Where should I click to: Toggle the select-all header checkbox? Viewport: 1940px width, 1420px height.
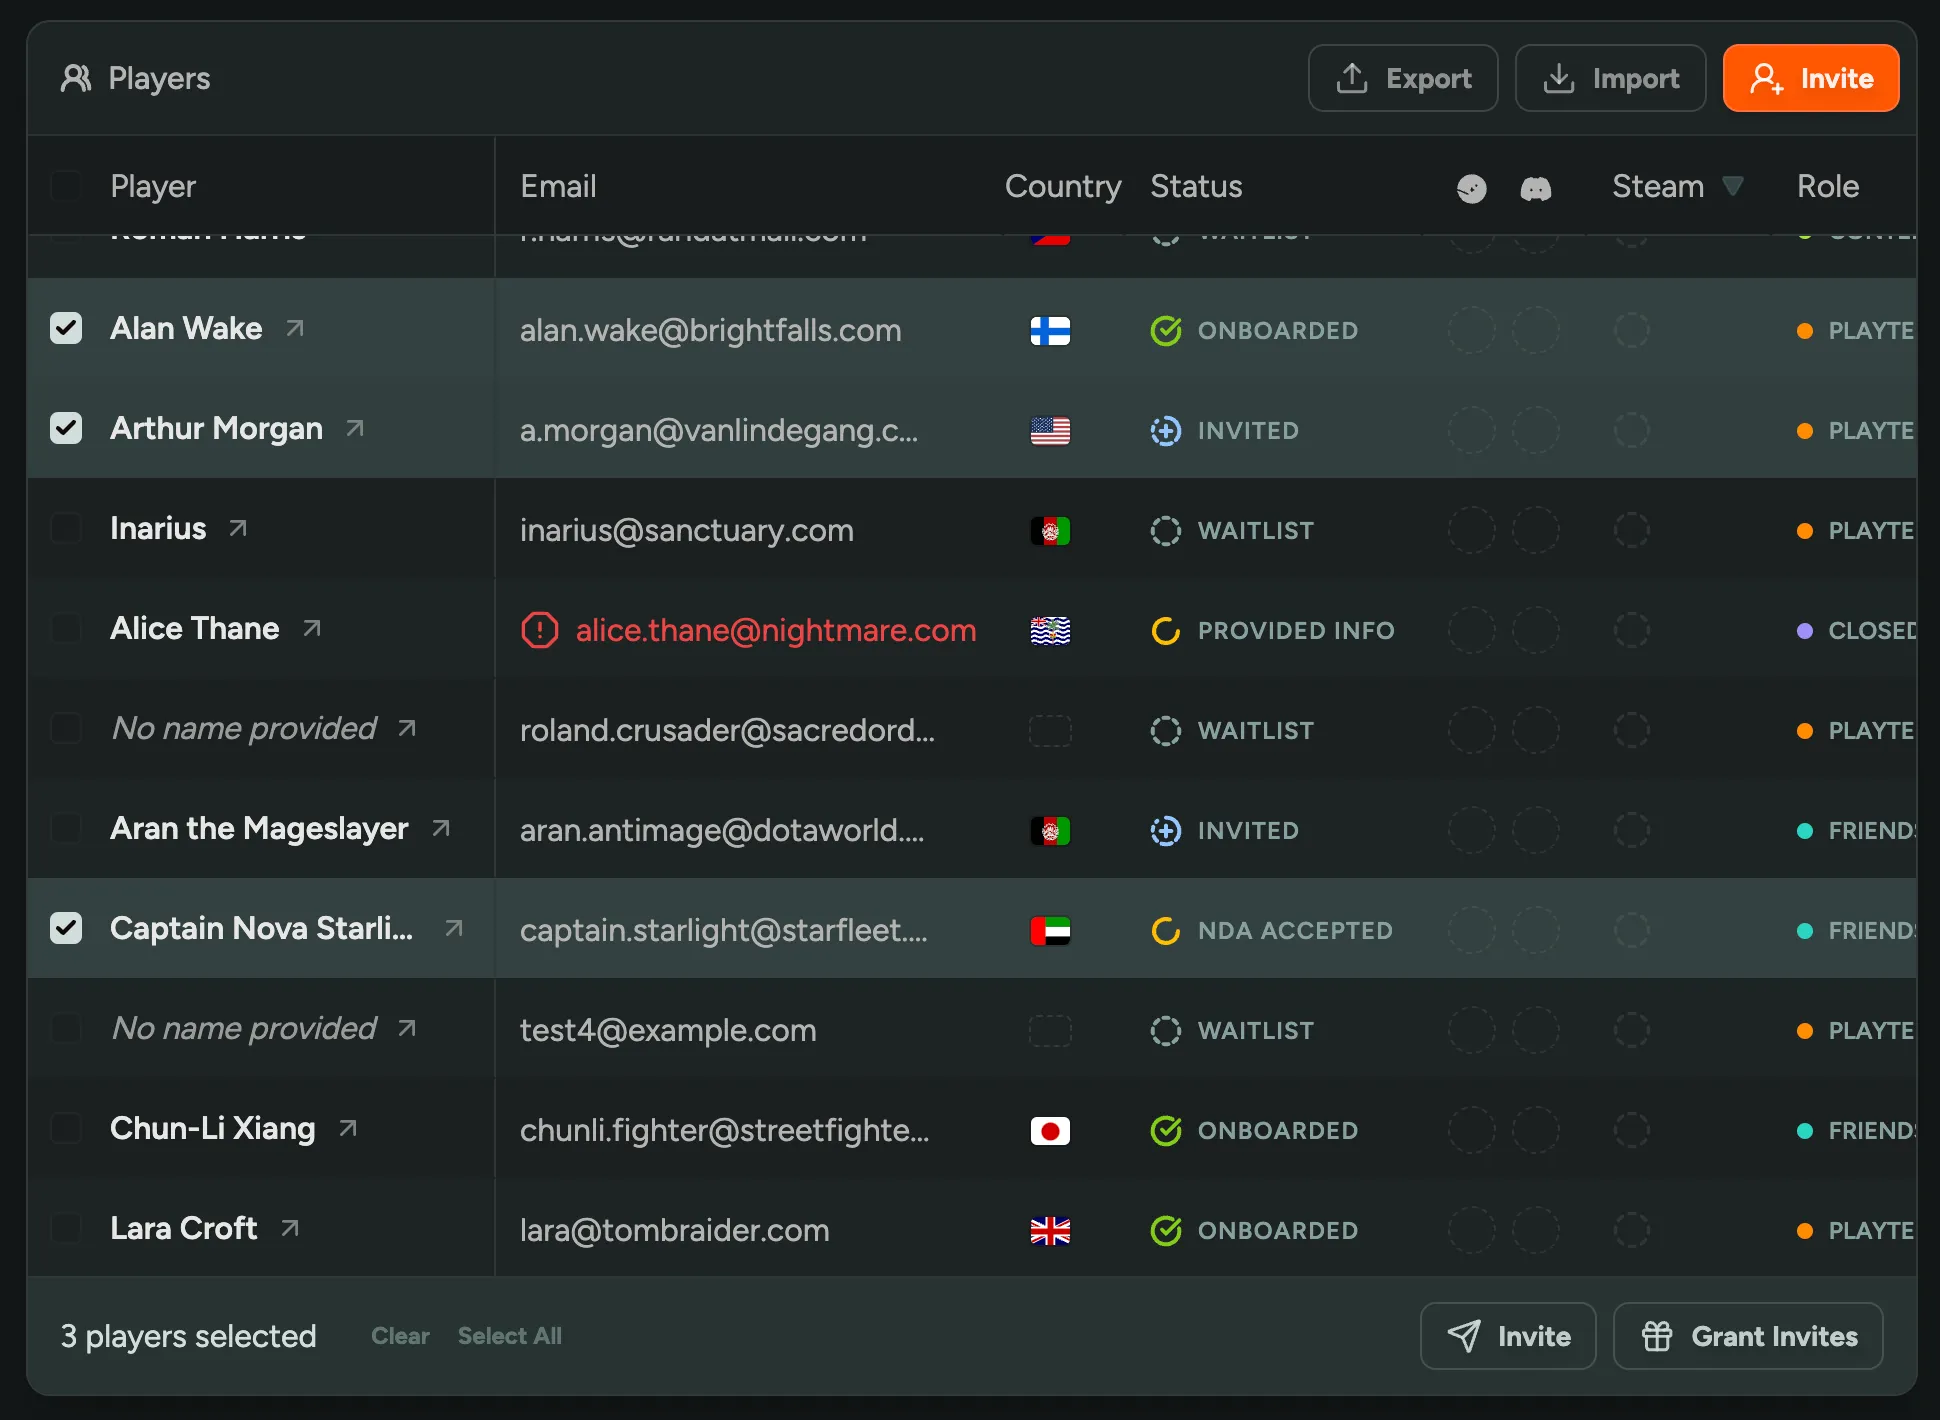point(66,186)
